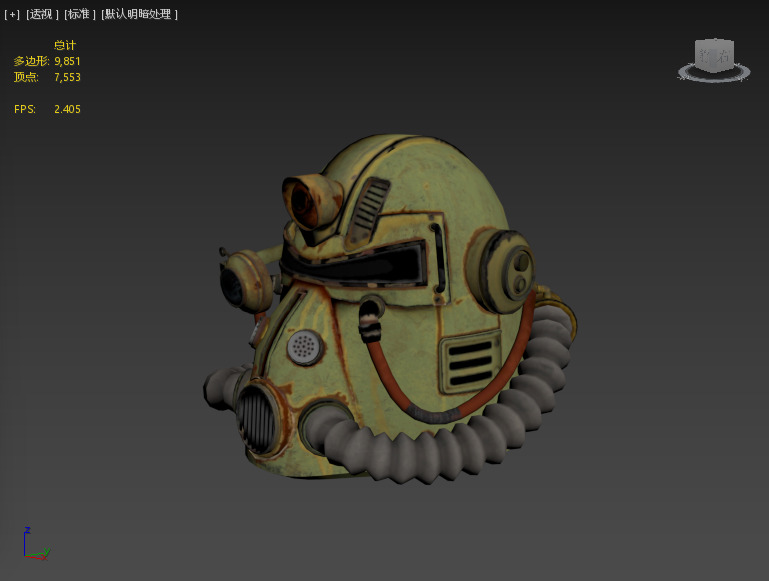This screenshot has width=769, height=581.
Task: Open the 标准 standard quality menu
Action: 80,15
